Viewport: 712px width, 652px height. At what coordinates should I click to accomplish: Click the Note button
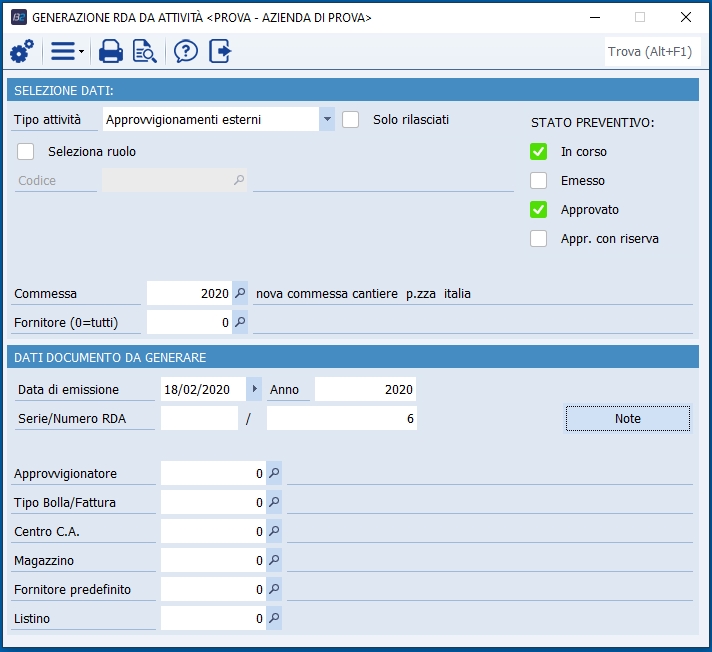[627, 419]
